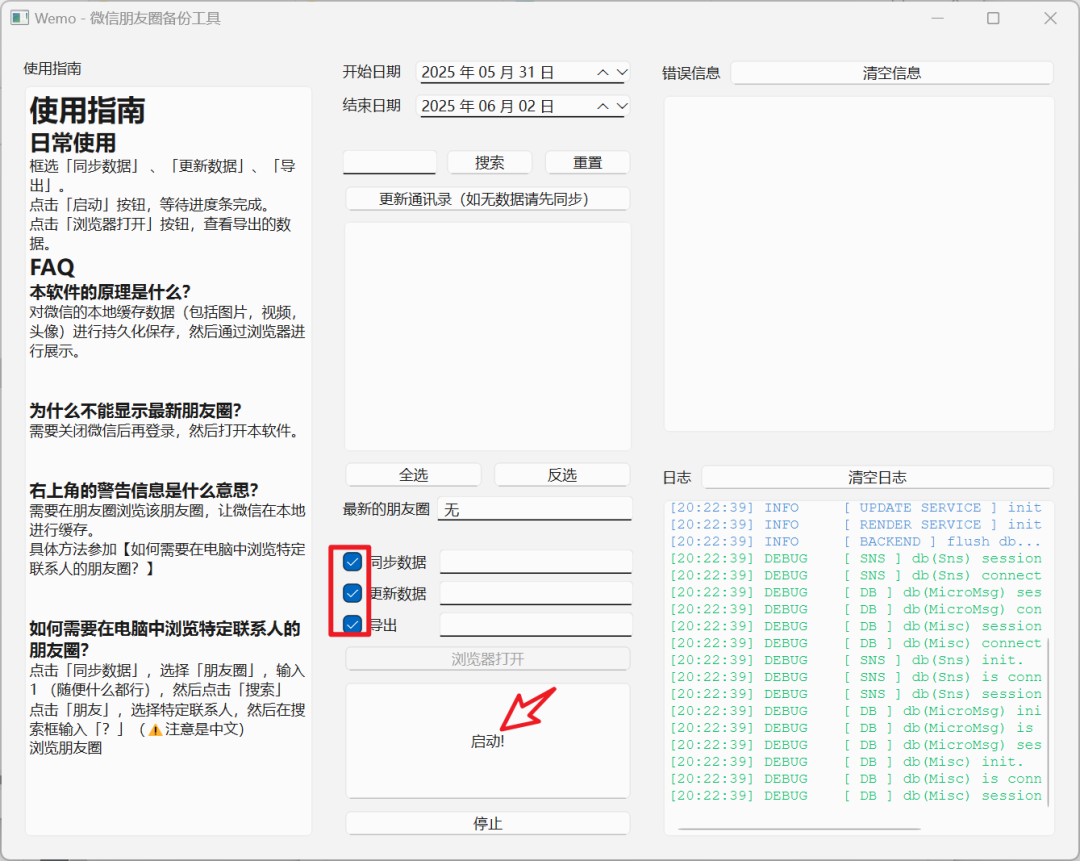The height and width of the screenshot is (861, 1080).
Task: Click the 搜索 (Search) button
Action: [x=489, y=162]
